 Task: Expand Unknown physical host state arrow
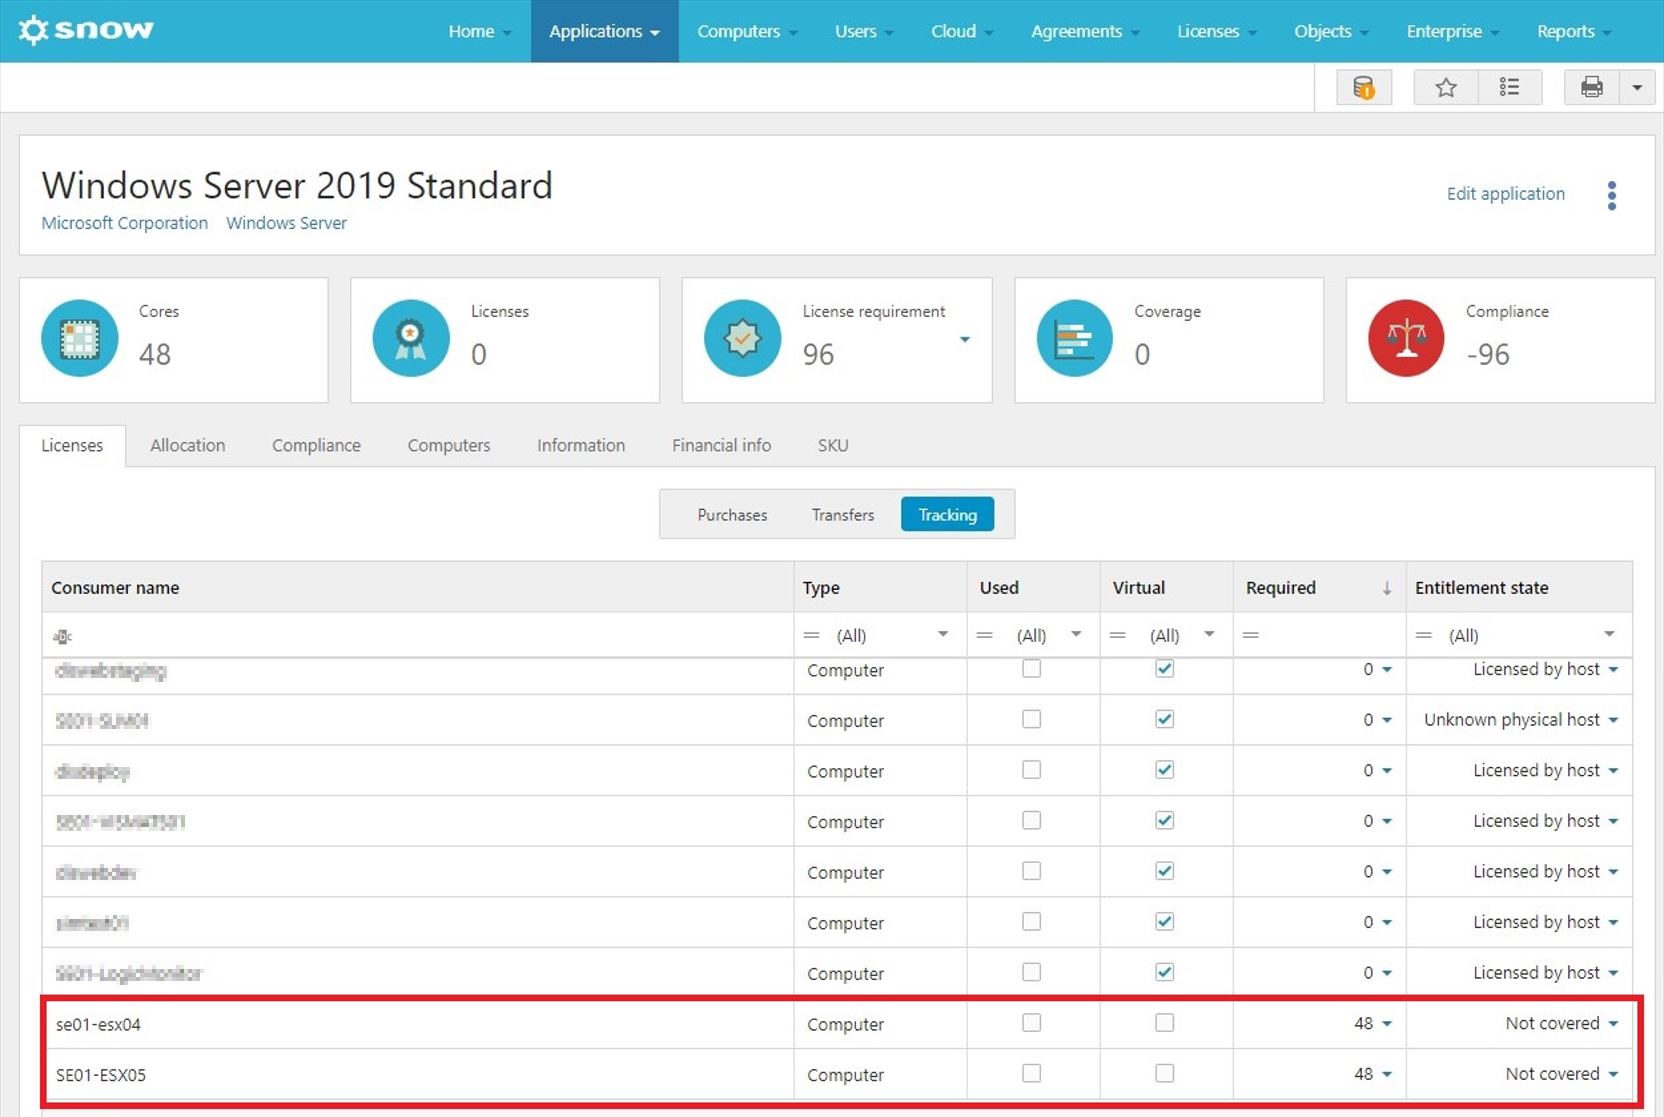click(1614, 720)
